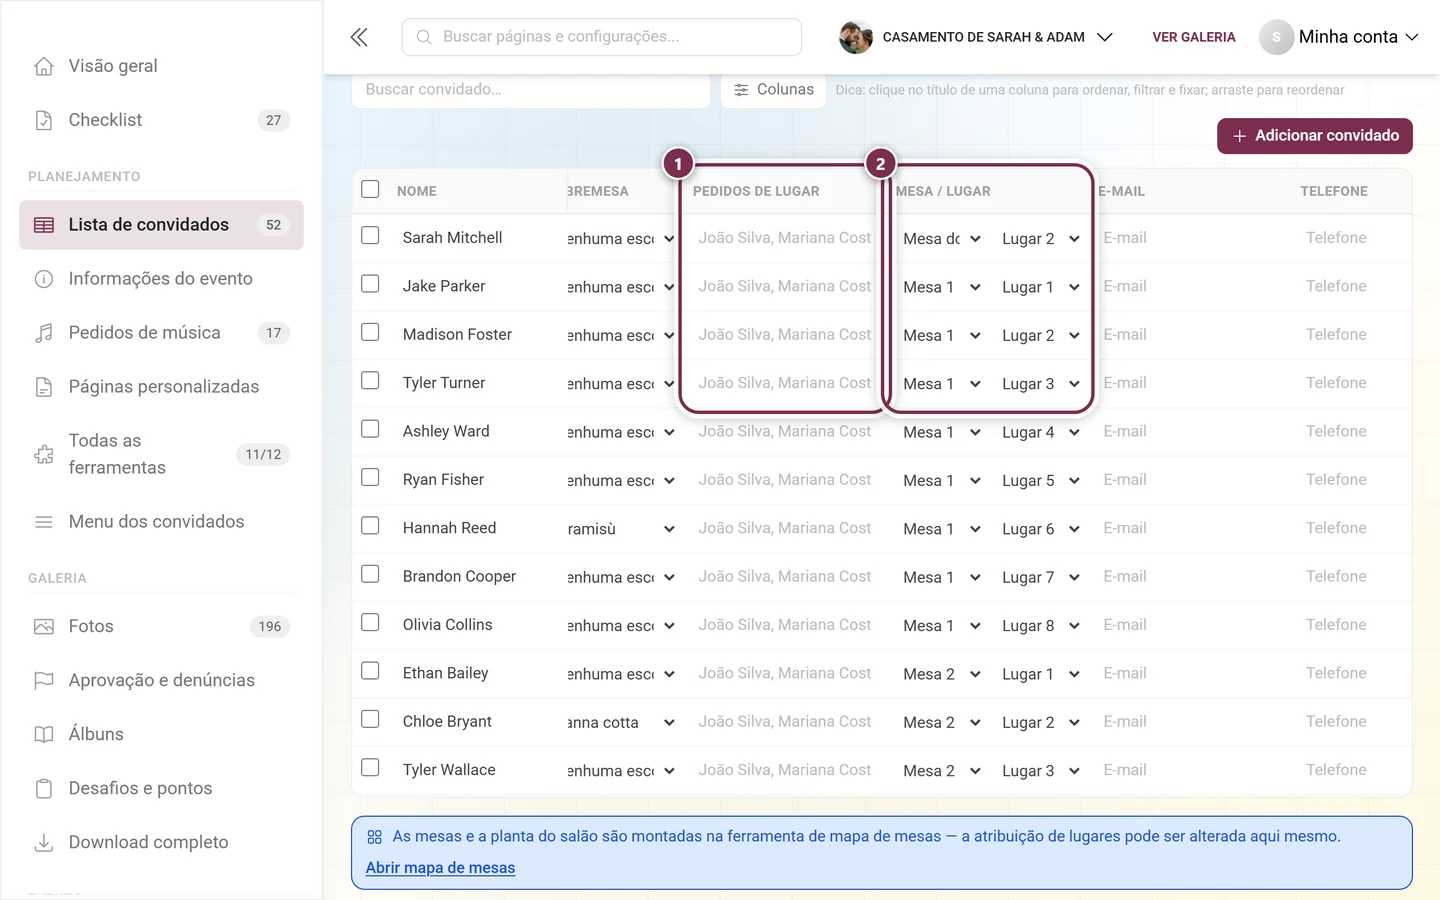Open the event selector Casamento de Sarah & Adam
This screenshot has height=900, width=1440.
coord(976,37)
